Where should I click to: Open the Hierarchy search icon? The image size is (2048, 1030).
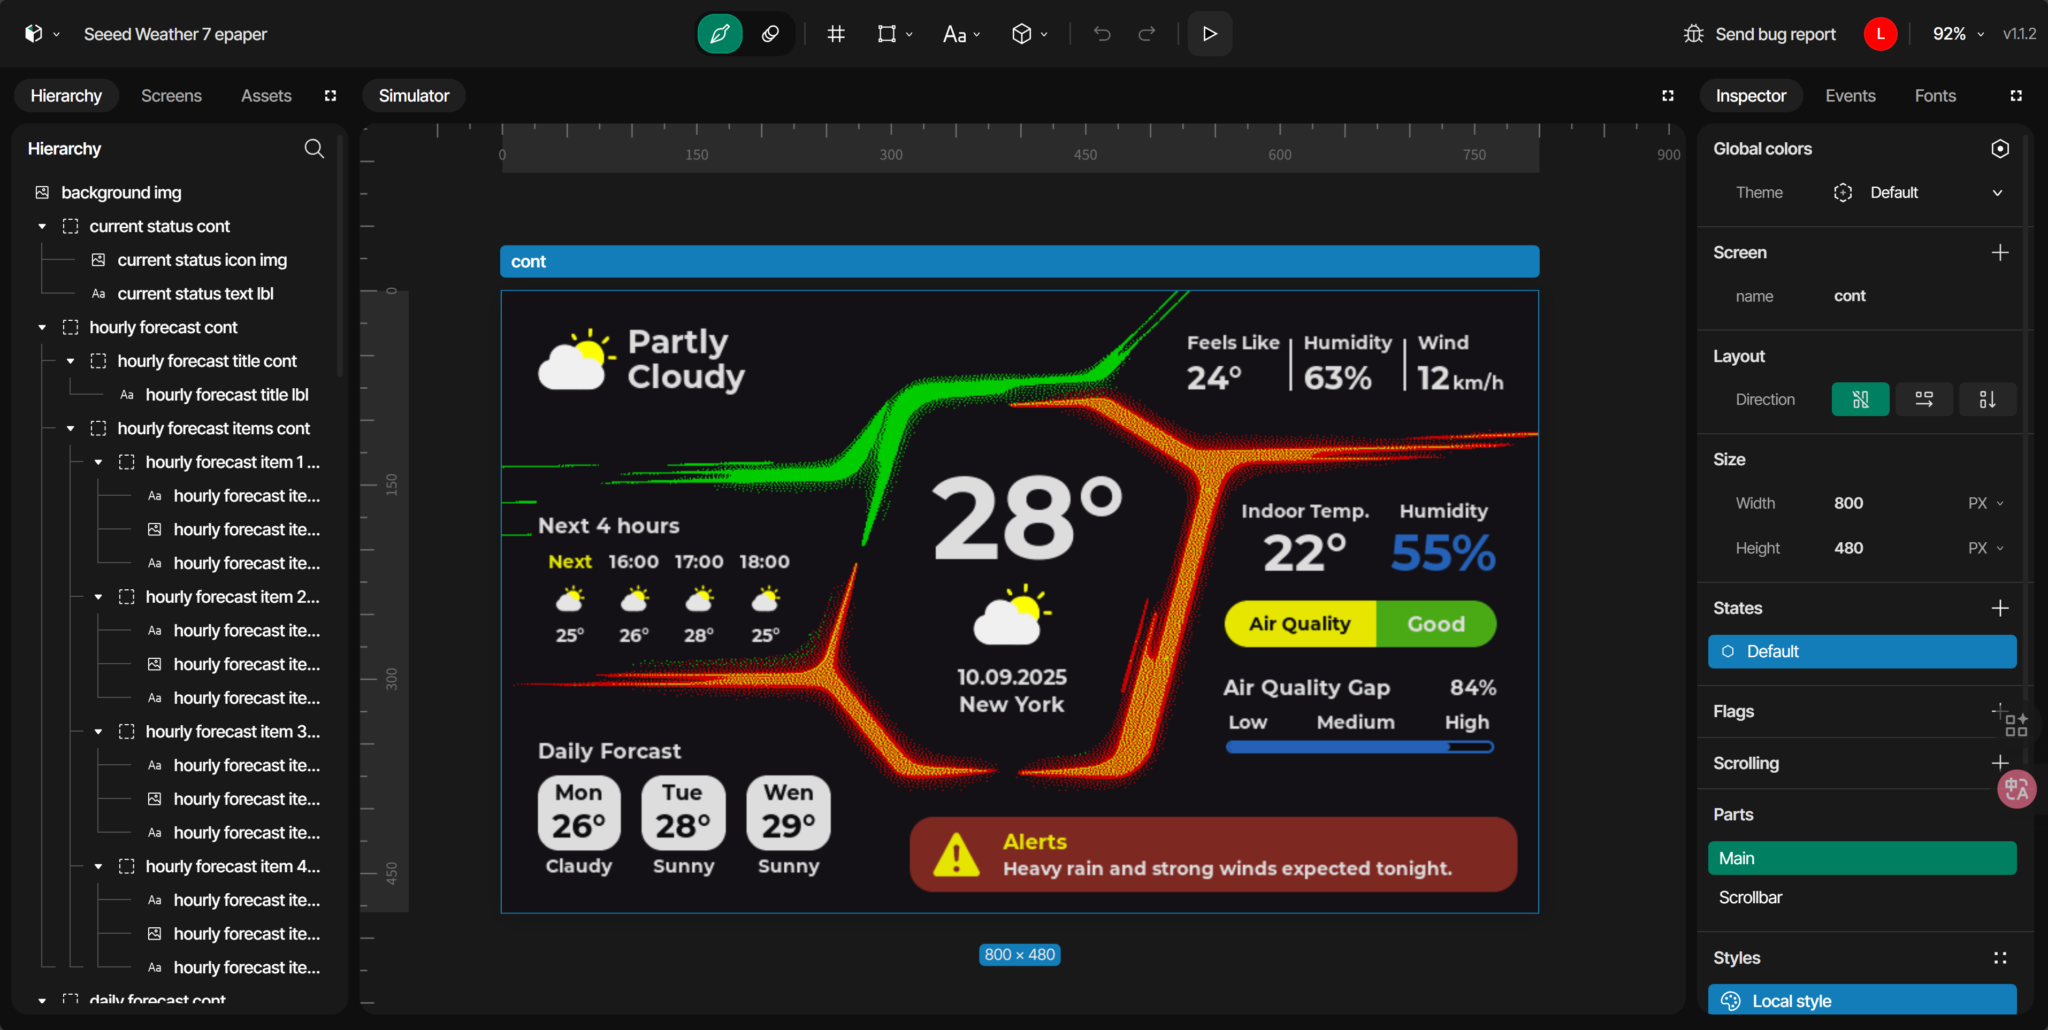tap(314, 148)
